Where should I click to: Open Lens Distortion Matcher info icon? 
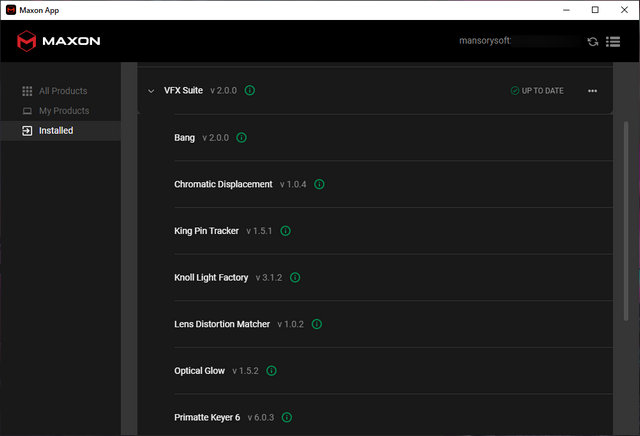(316, 324)
